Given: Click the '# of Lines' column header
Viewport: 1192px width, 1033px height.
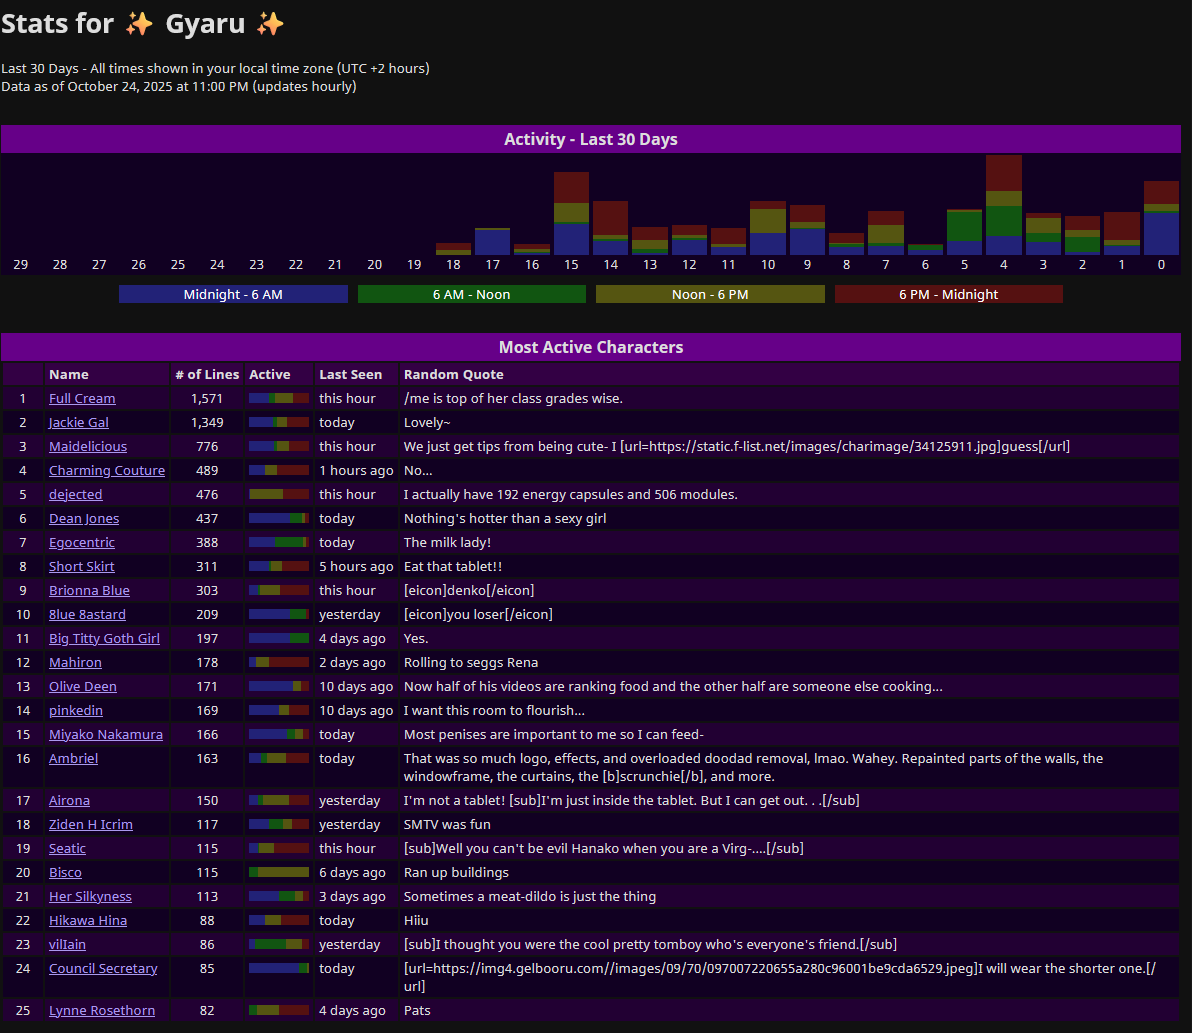Looking at the screenshot, I should pos(207,374).
